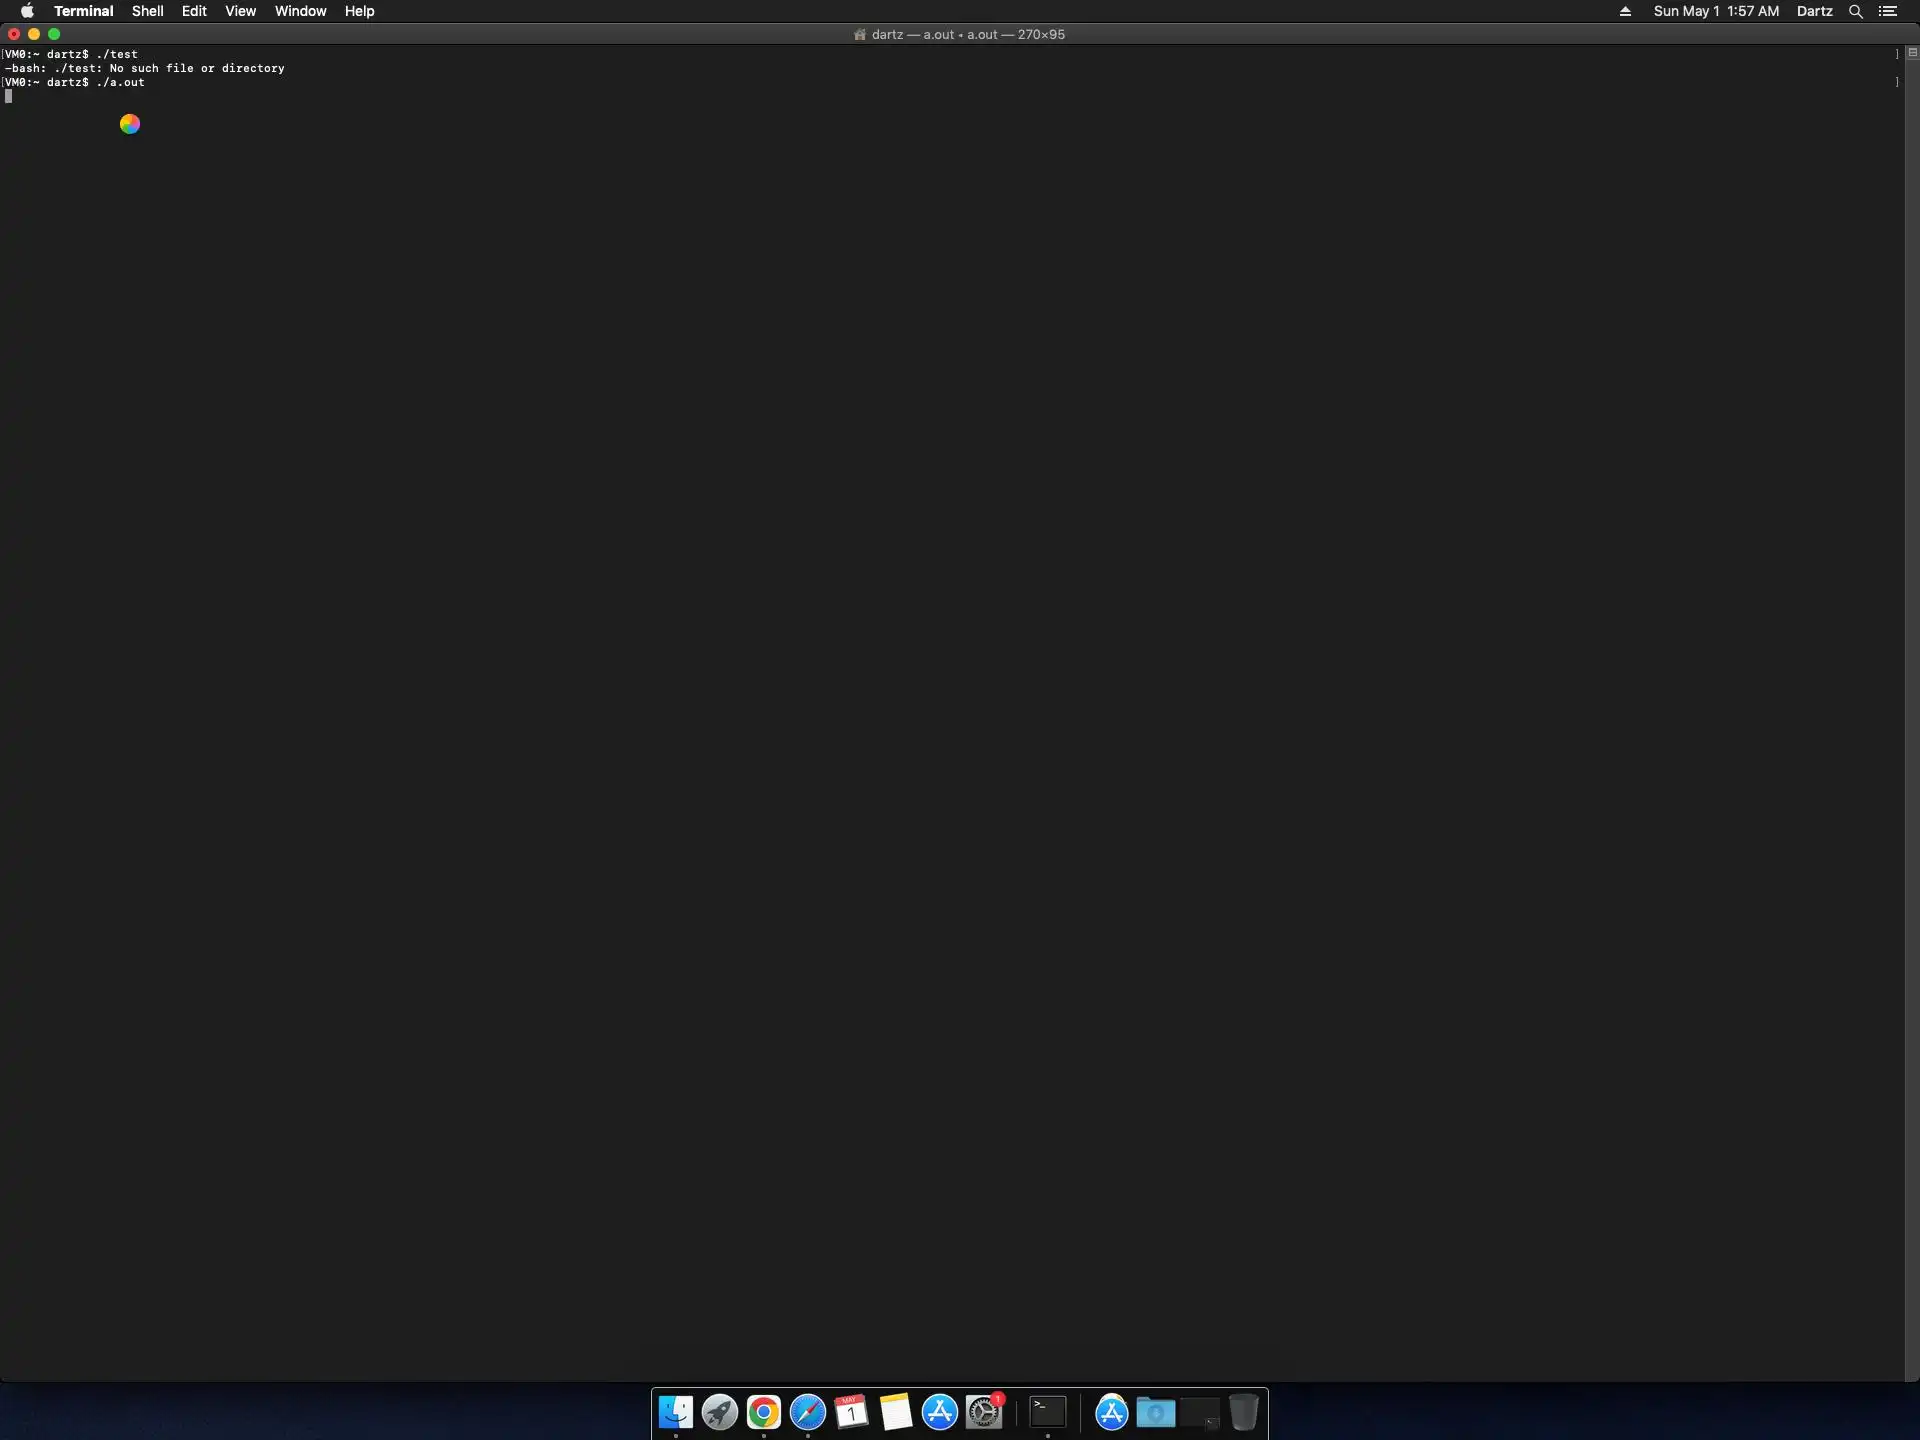Open the Trash in the Dock
Screen dimensions: 1920x1440
pyautogui.click(x=1243, y=1412)
